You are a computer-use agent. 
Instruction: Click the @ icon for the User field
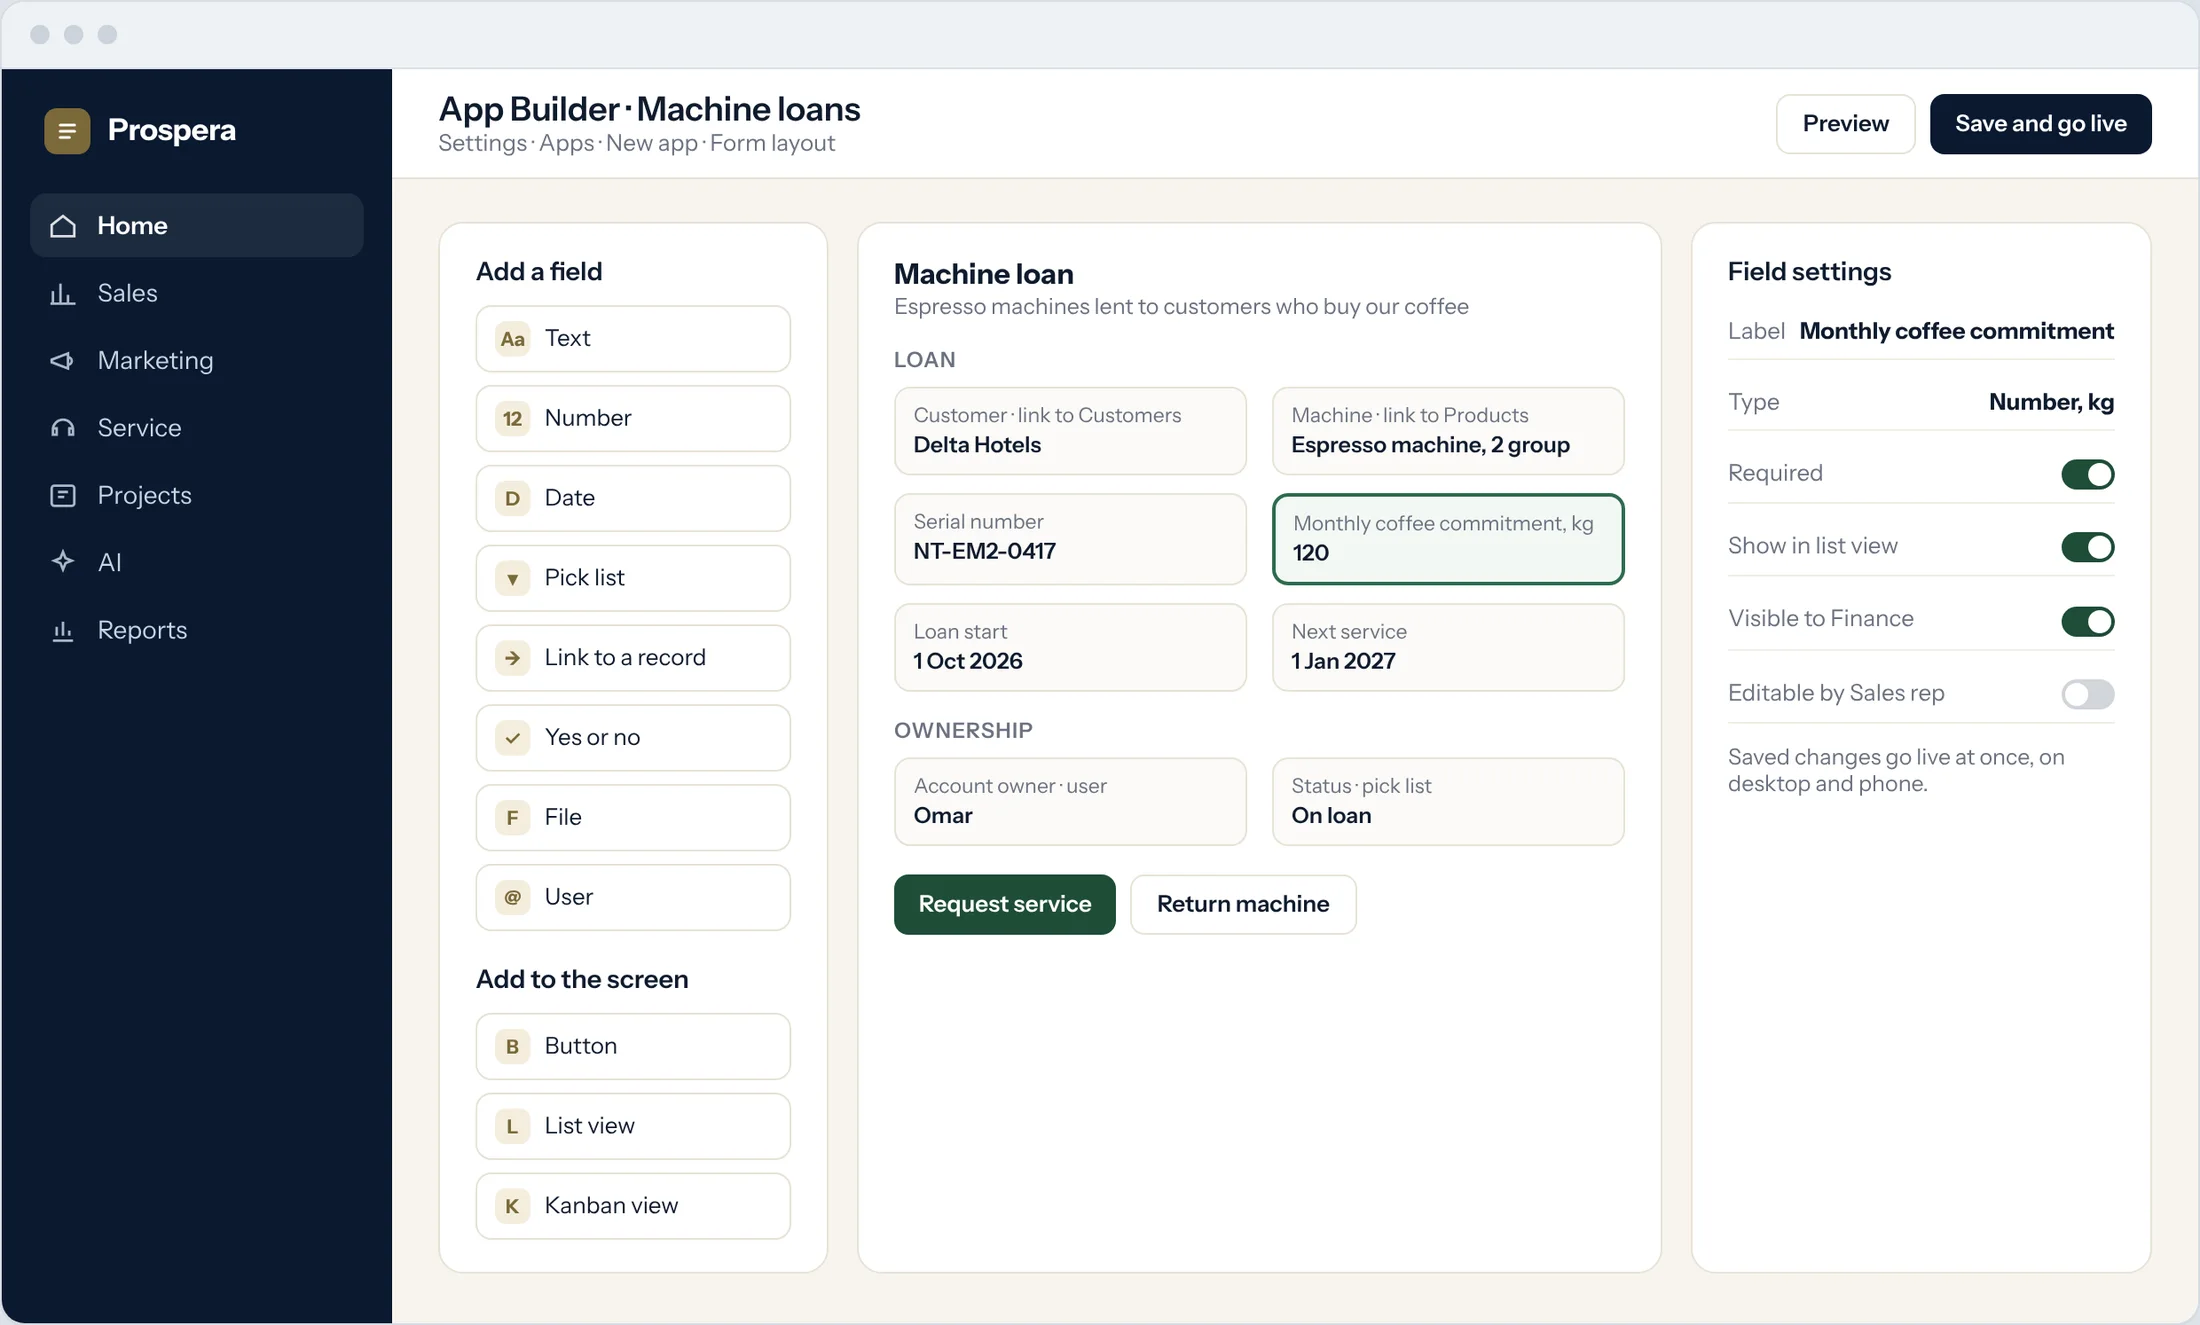click(513, 898)
